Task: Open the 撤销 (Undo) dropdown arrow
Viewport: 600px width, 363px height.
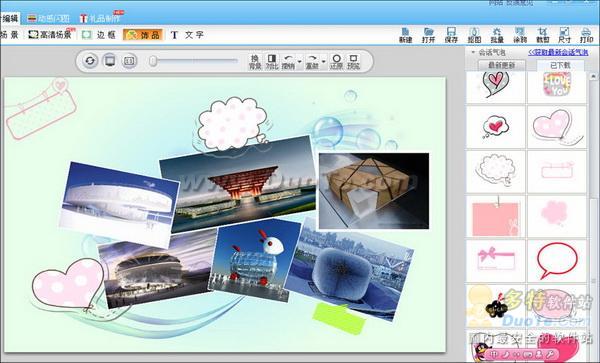Action: (299, 62)
